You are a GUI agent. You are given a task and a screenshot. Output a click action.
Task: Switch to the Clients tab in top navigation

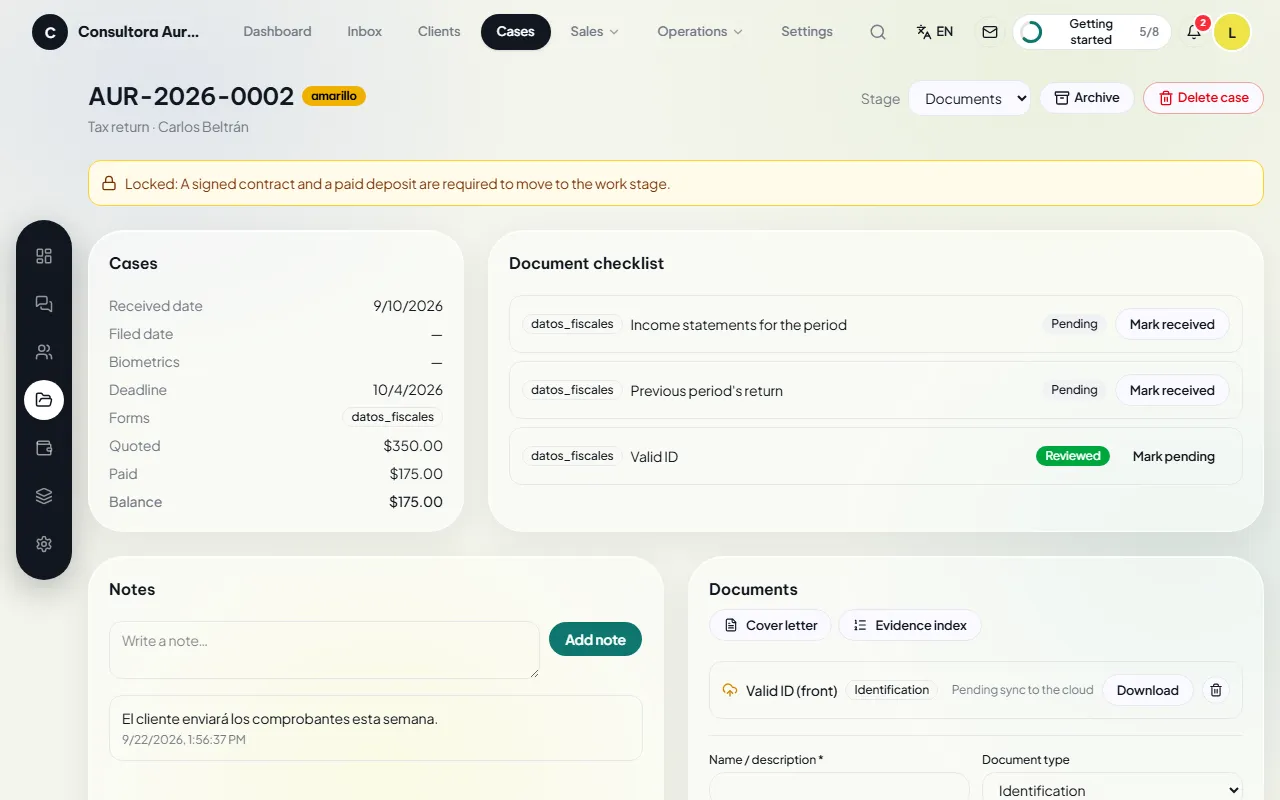tap(439, 32)
